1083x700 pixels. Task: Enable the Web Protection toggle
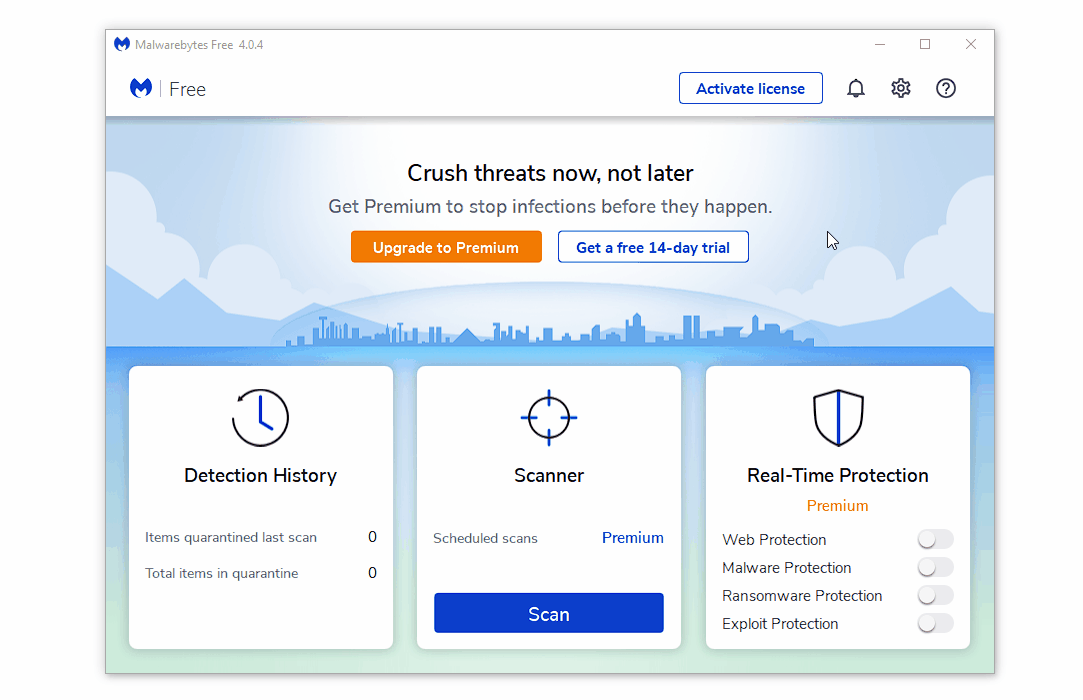pyautogui.click(x=935, y=539)
